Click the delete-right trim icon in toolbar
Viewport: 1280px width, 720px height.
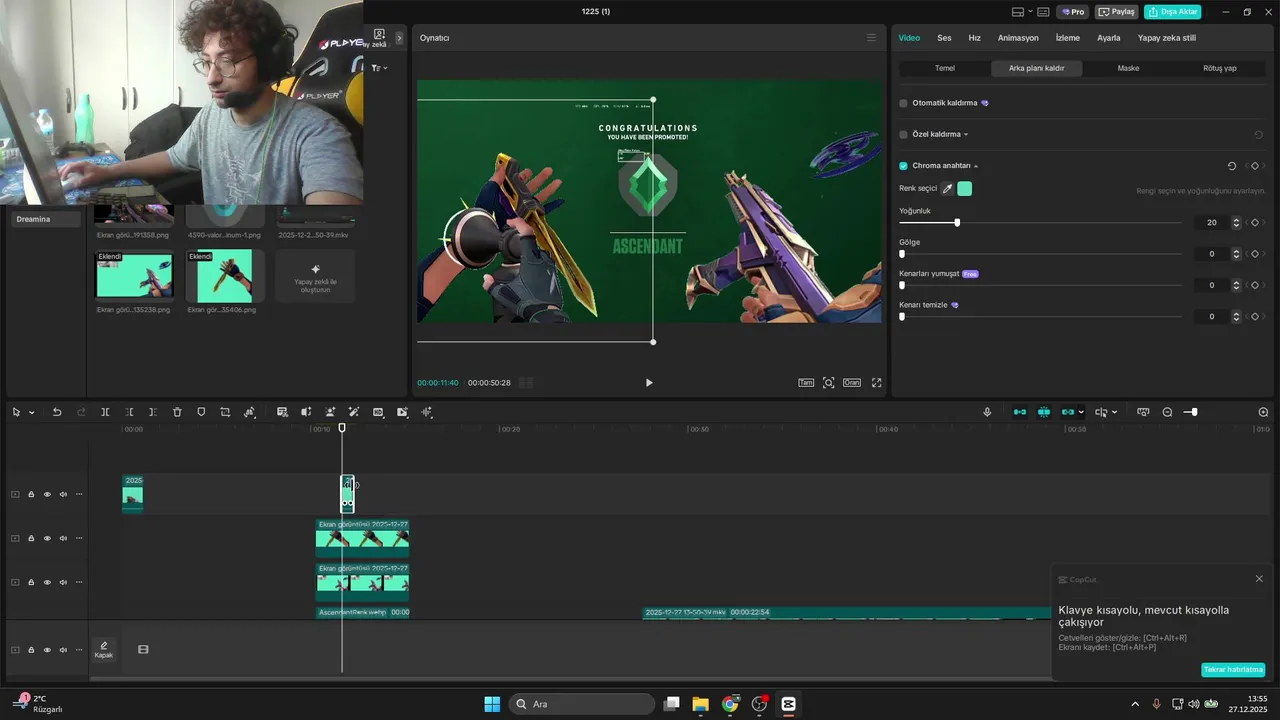pyautogui.click(x=153, y=412)
